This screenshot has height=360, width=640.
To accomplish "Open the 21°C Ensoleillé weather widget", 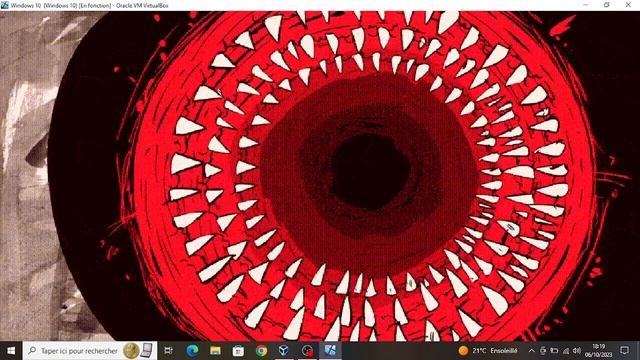I will 488,351.
